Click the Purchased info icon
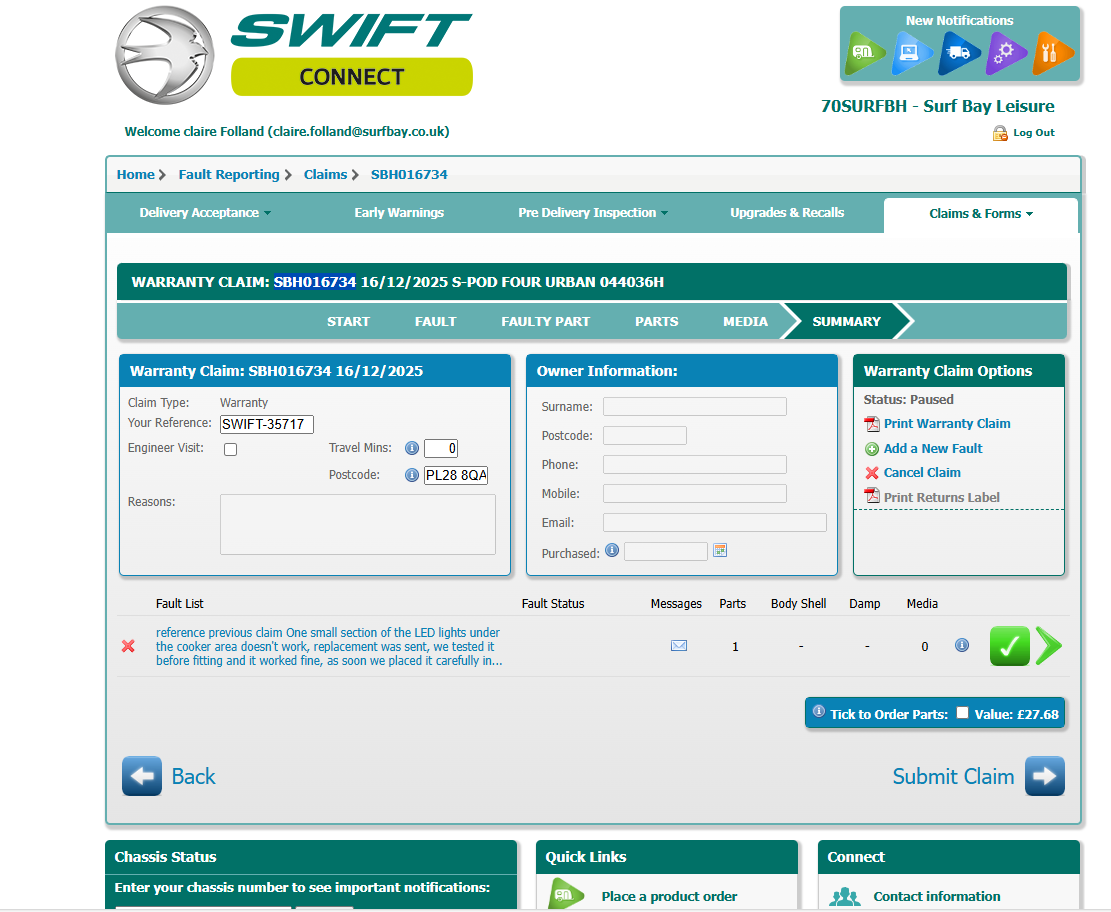Screen dimensions: 1111x912 coord(612,550)
